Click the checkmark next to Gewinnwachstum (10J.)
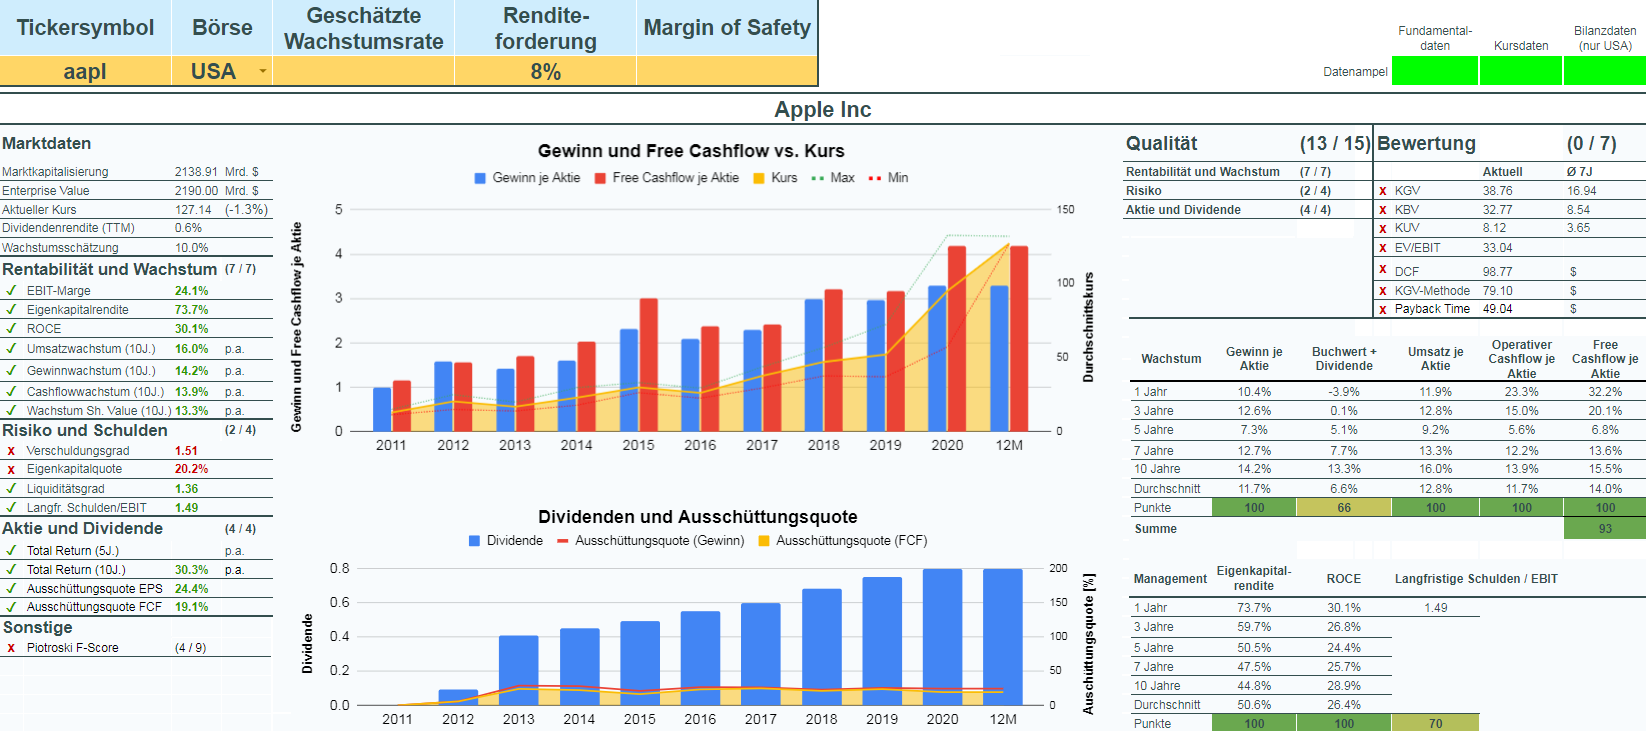 pos(11,371)
